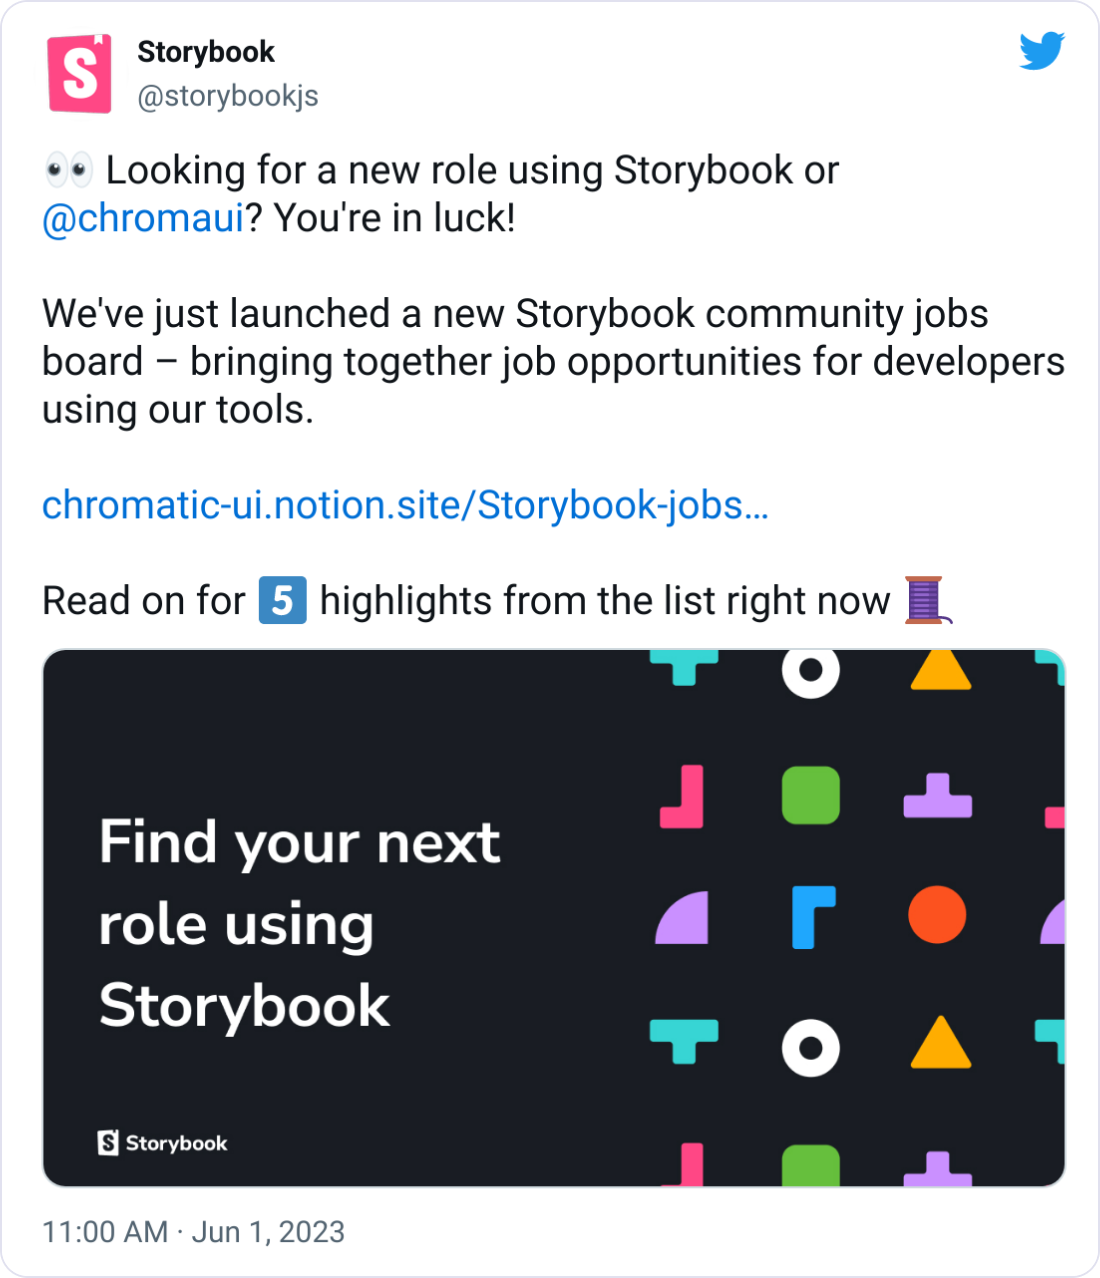Viewport: 1100px width, 1278px height.
Task: Click the Storybook pink logo avatar
Action: tap(78, 74)
